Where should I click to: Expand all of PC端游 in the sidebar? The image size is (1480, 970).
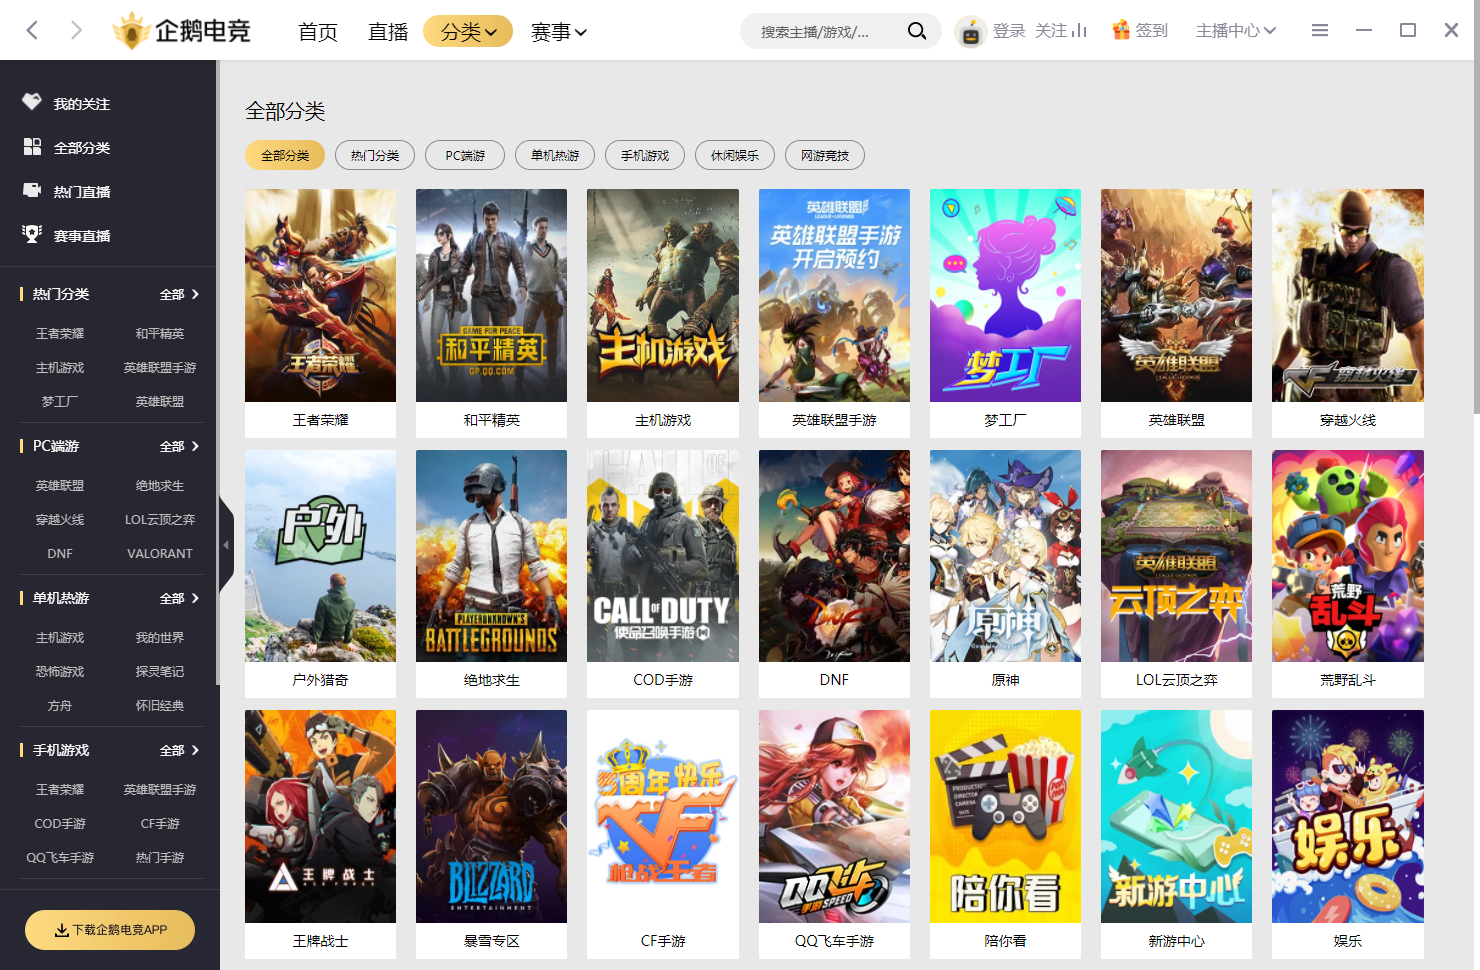pos(180,446)
